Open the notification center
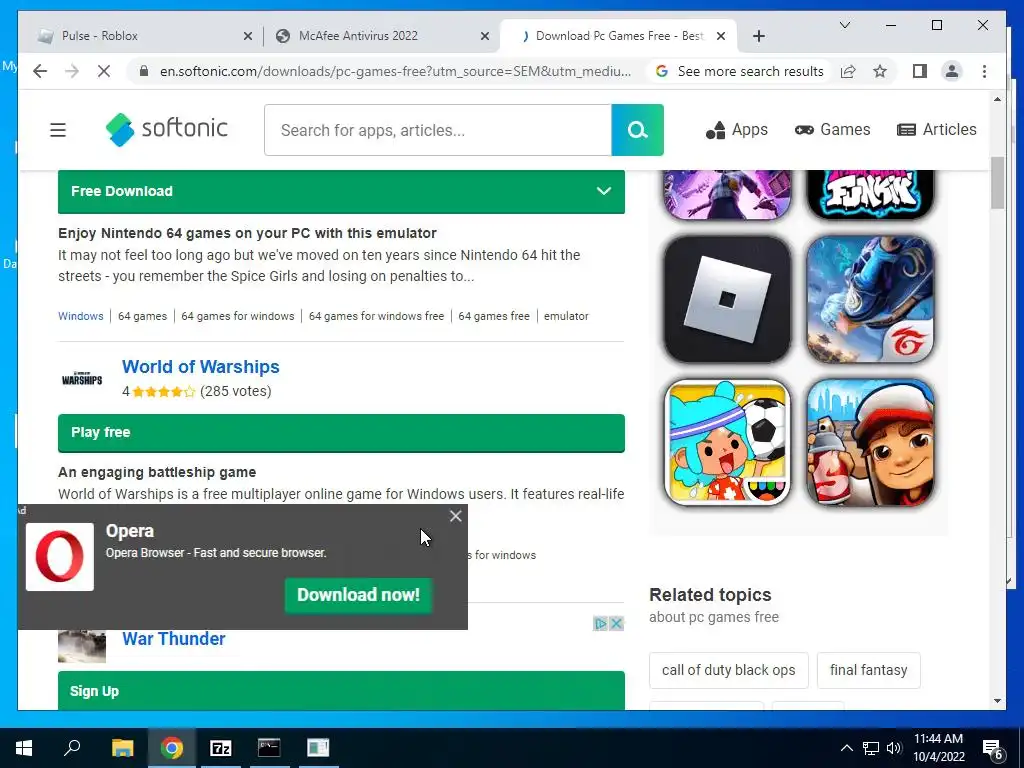The image size is (1024, 768). point(993,748)
